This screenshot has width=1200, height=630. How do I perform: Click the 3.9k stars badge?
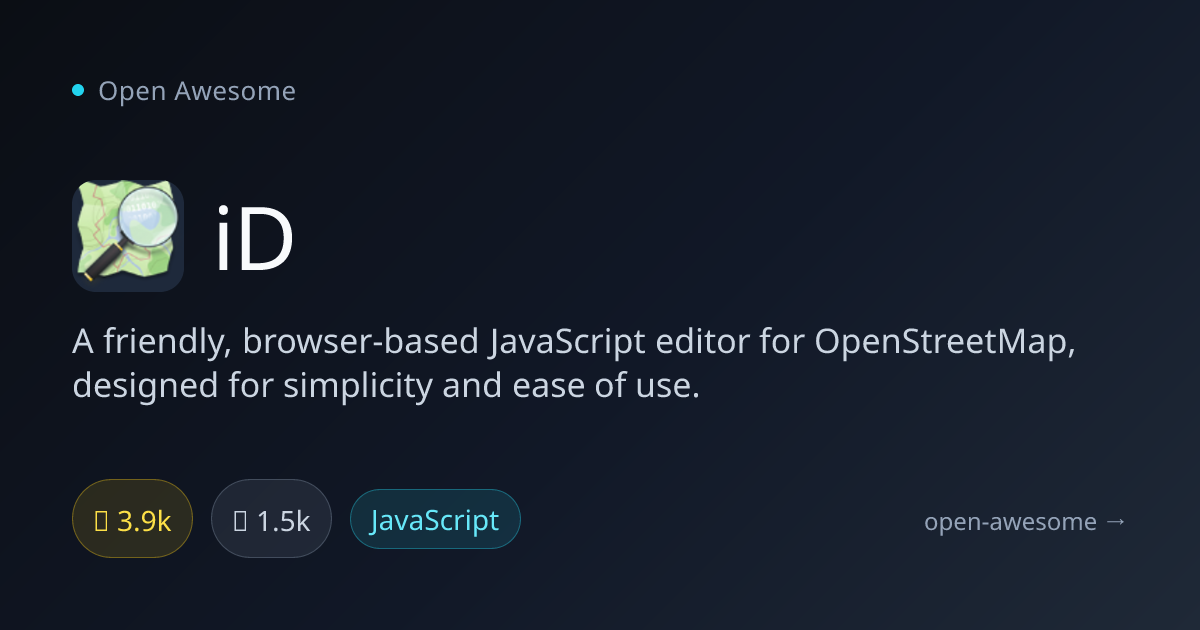pyautogui.click(x=132, y=519)
